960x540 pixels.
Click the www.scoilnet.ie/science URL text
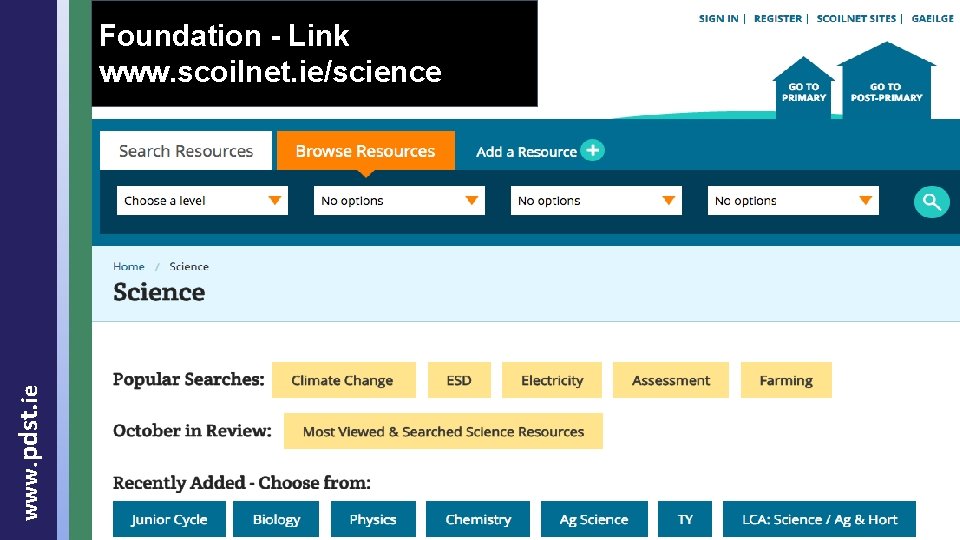click(270, 72)
